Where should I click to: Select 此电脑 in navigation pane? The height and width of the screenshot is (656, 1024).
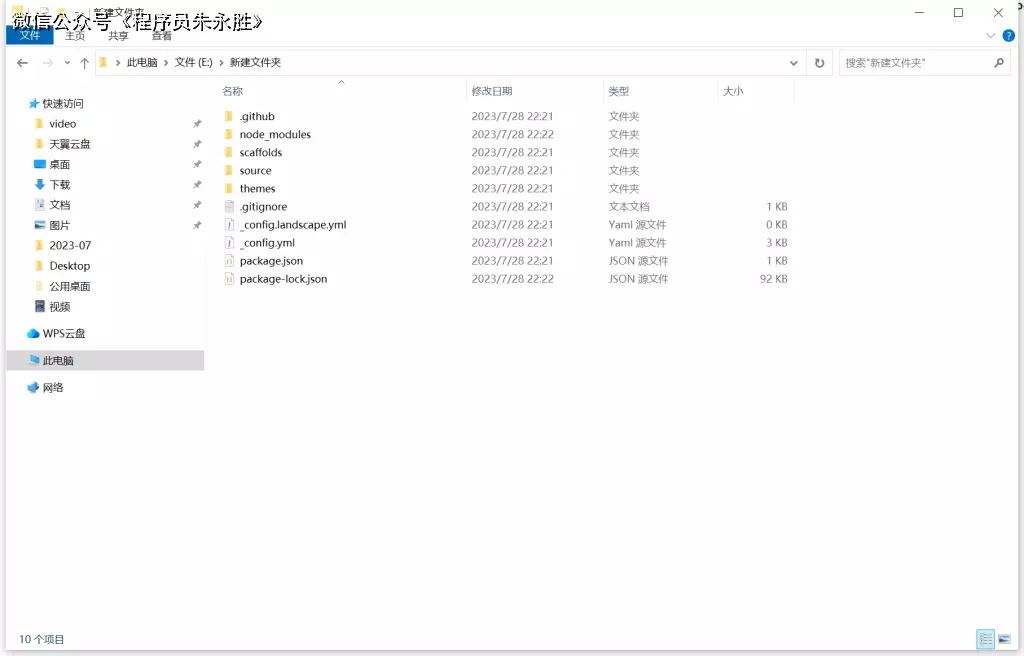point(58,360)
